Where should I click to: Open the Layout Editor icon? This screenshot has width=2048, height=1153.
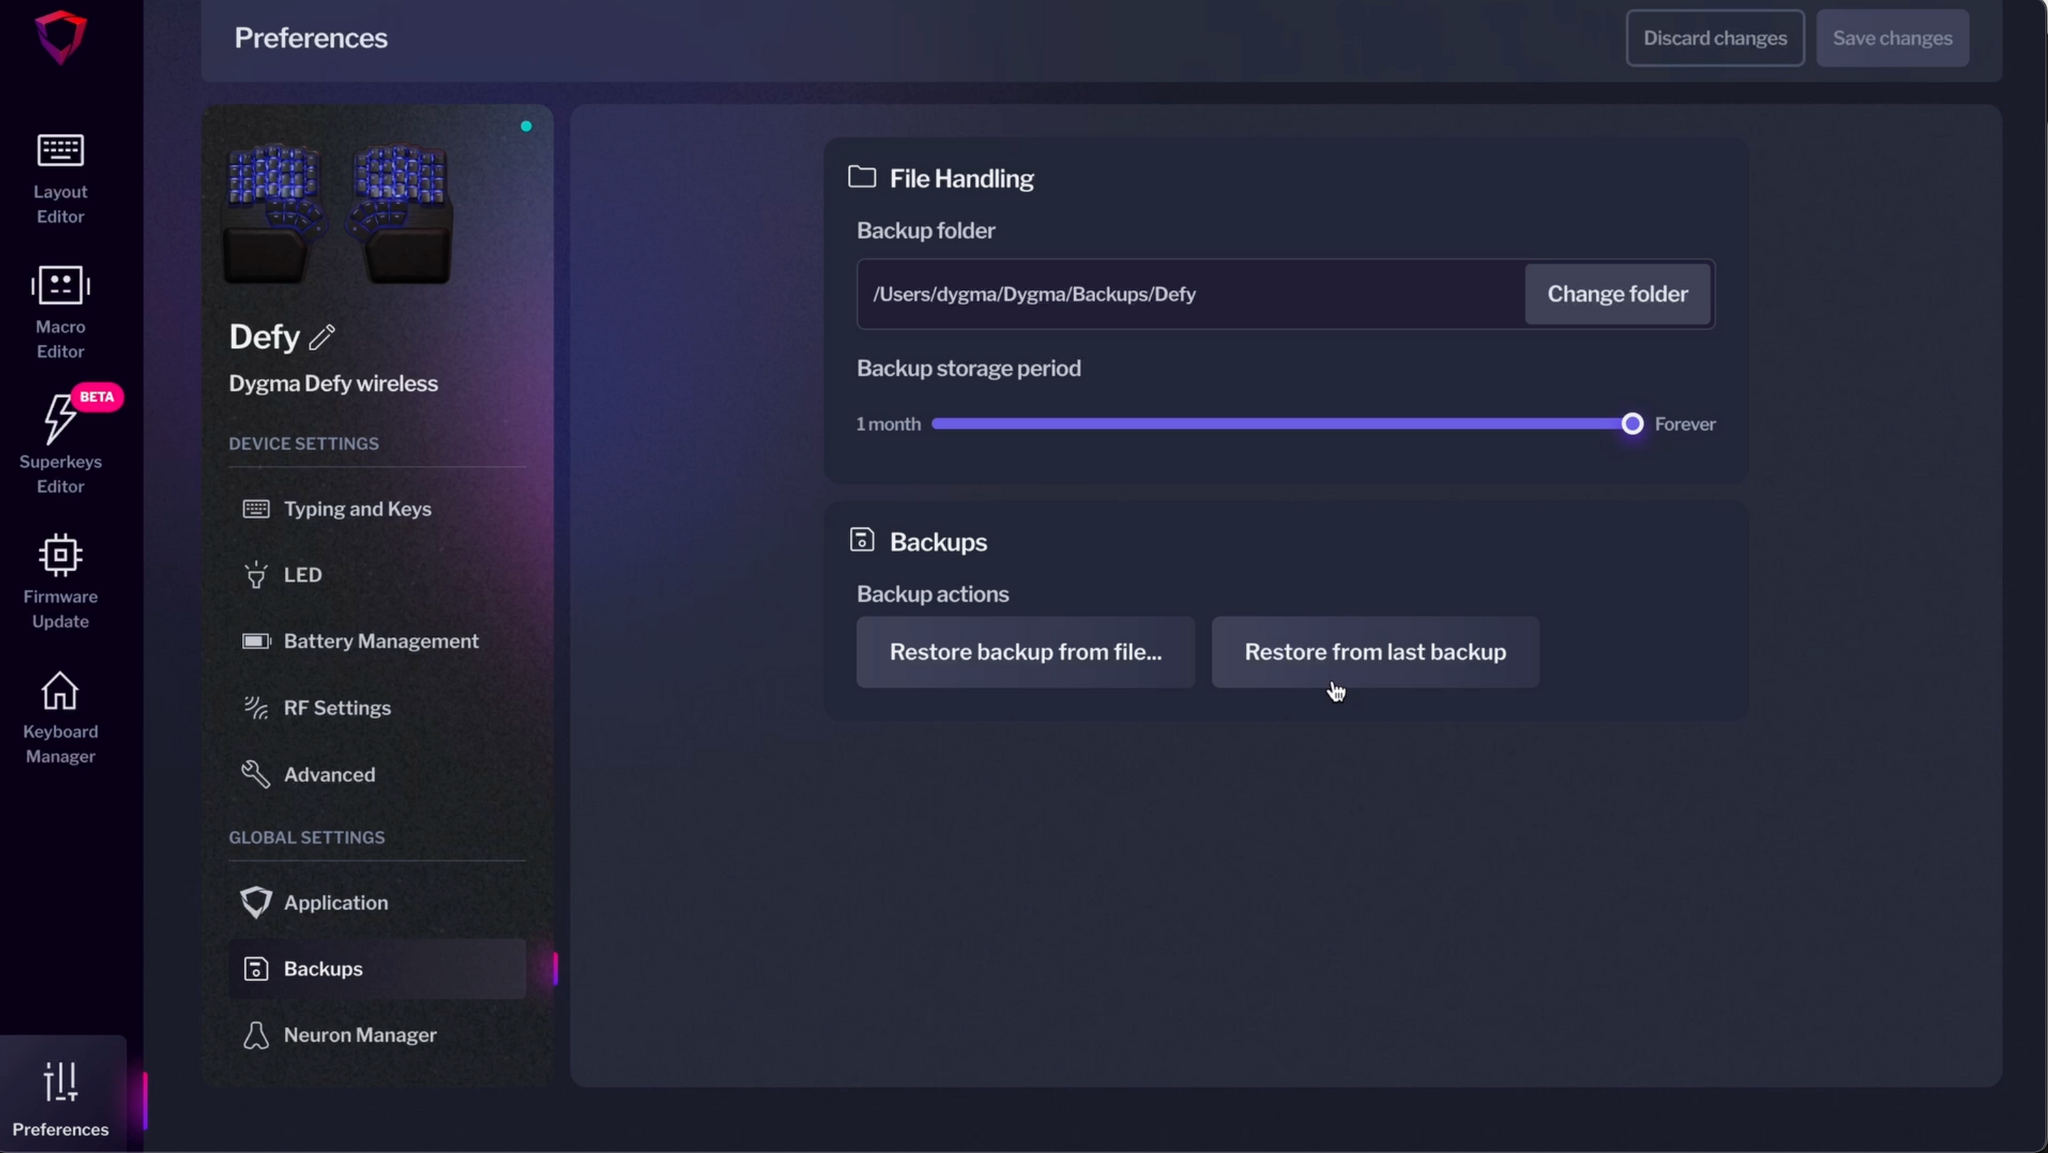(60, 151)
